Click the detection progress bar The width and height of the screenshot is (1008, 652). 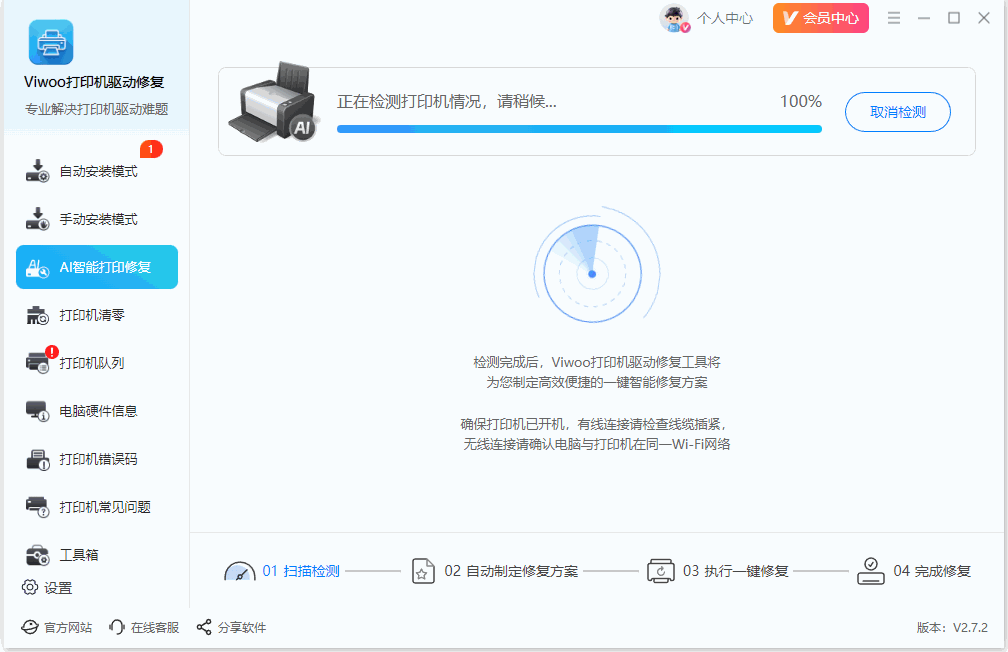579,129
